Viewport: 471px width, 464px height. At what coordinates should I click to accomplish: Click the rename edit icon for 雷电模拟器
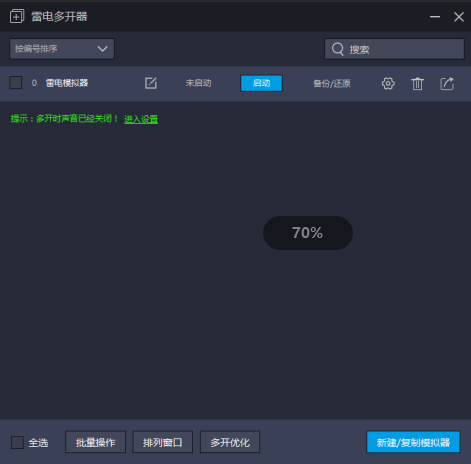[151, 83]
